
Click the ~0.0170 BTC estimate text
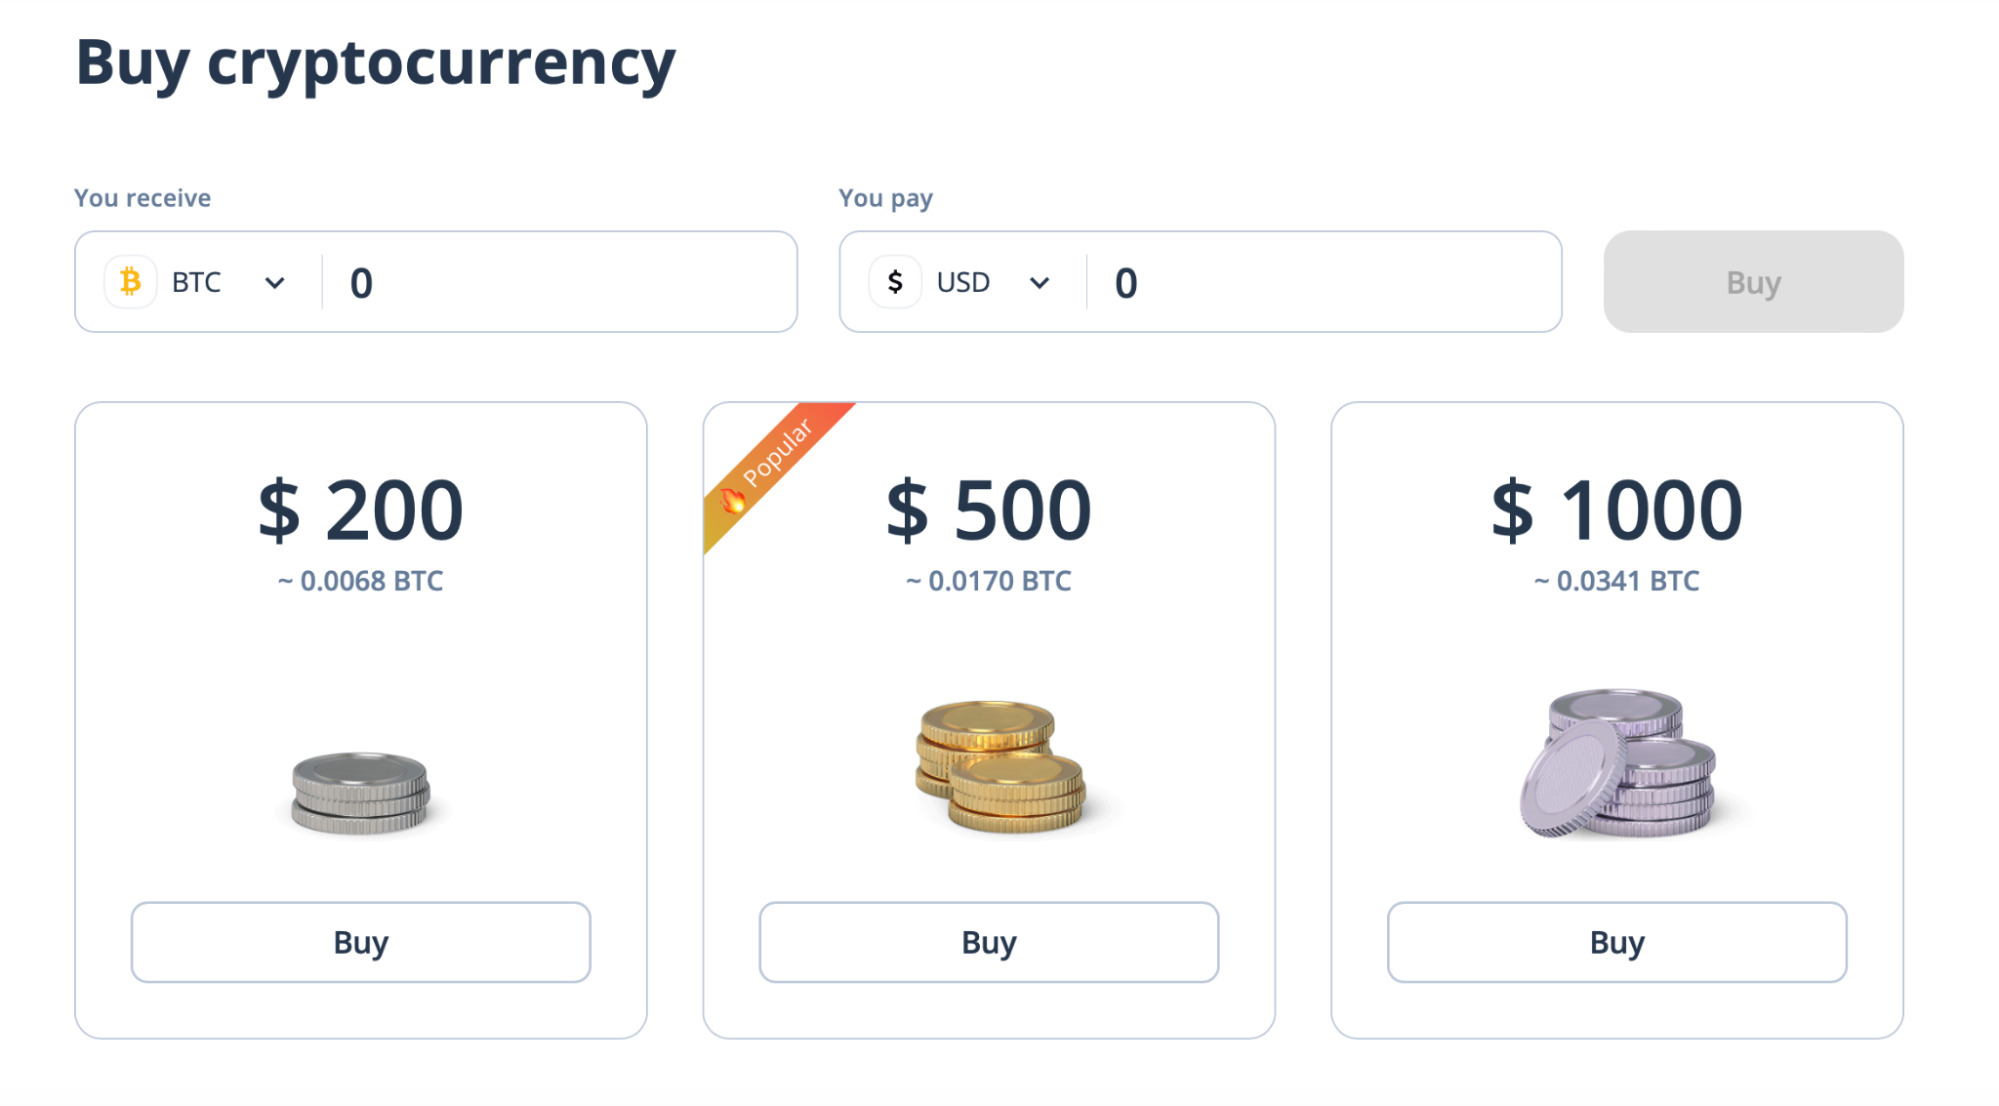989,581
